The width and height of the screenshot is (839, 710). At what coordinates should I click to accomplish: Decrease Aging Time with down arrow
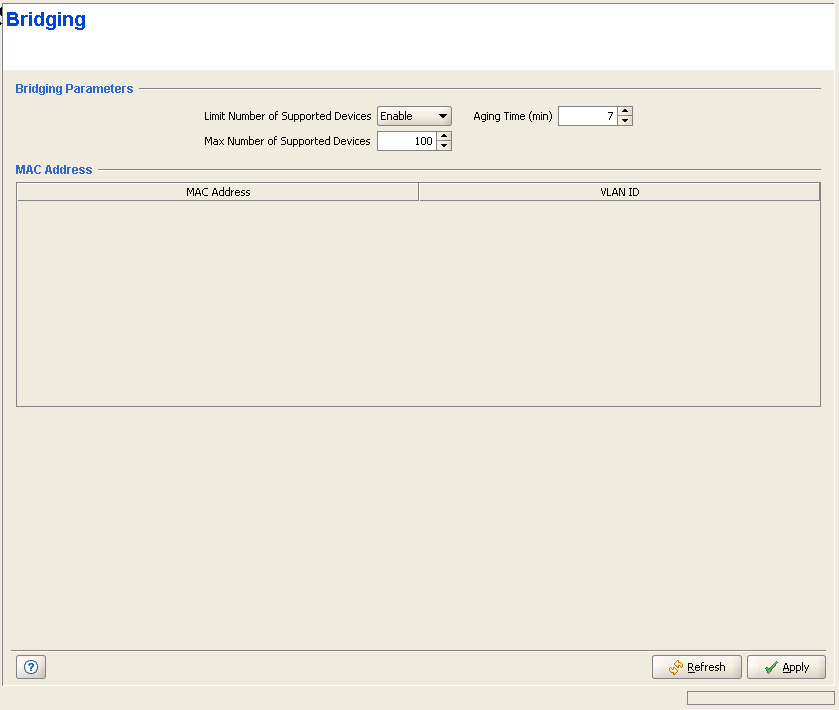625,121
